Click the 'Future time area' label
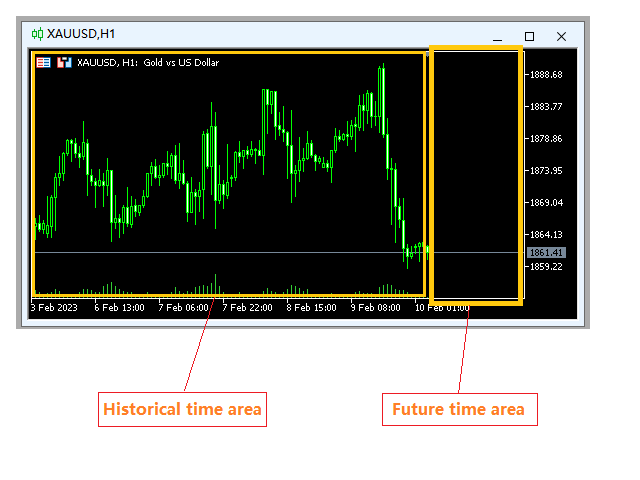The image size is (640, 480). coord(460,409)
